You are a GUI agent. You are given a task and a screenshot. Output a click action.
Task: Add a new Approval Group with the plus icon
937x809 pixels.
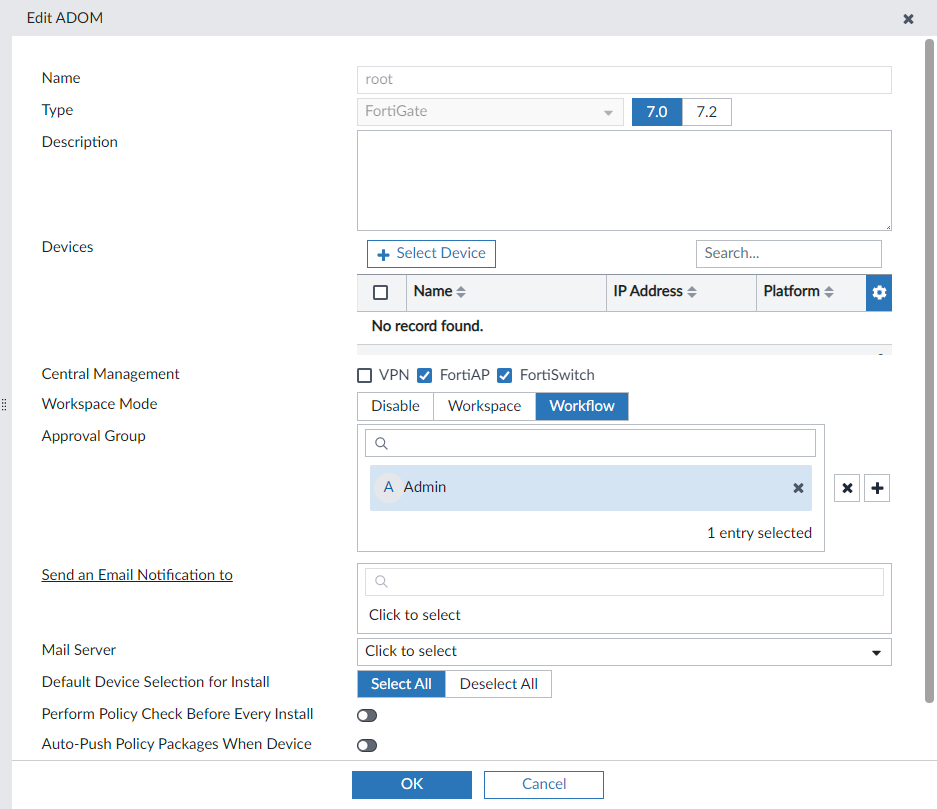point(875,487)
